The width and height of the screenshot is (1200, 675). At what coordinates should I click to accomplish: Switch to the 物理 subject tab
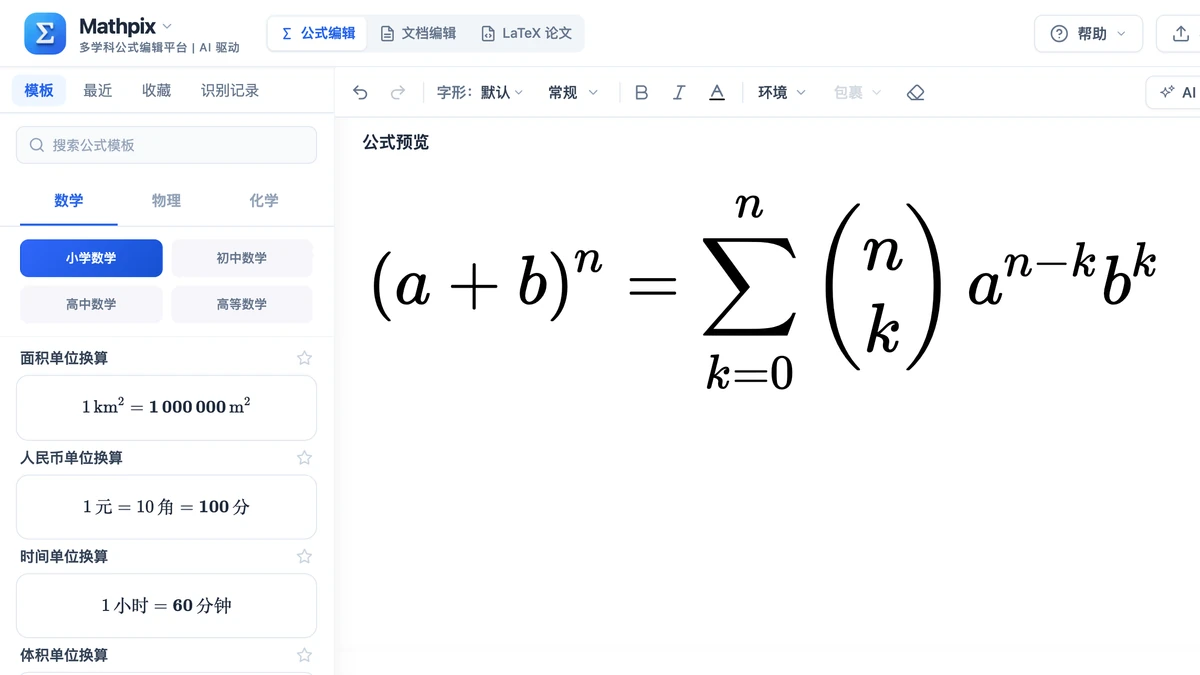pos(166,201)
